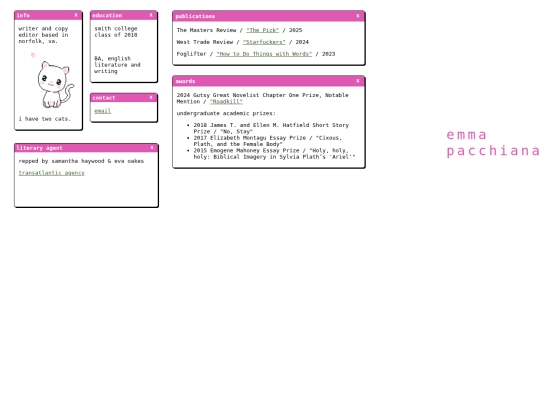Close the publications window

(358, 16)
